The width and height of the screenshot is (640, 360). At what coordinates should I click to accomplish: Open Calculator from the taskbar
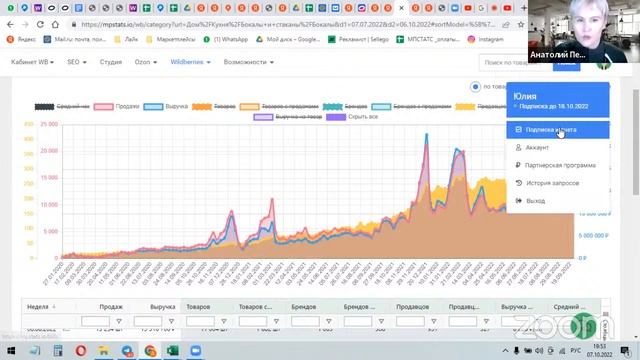point(58,351)
